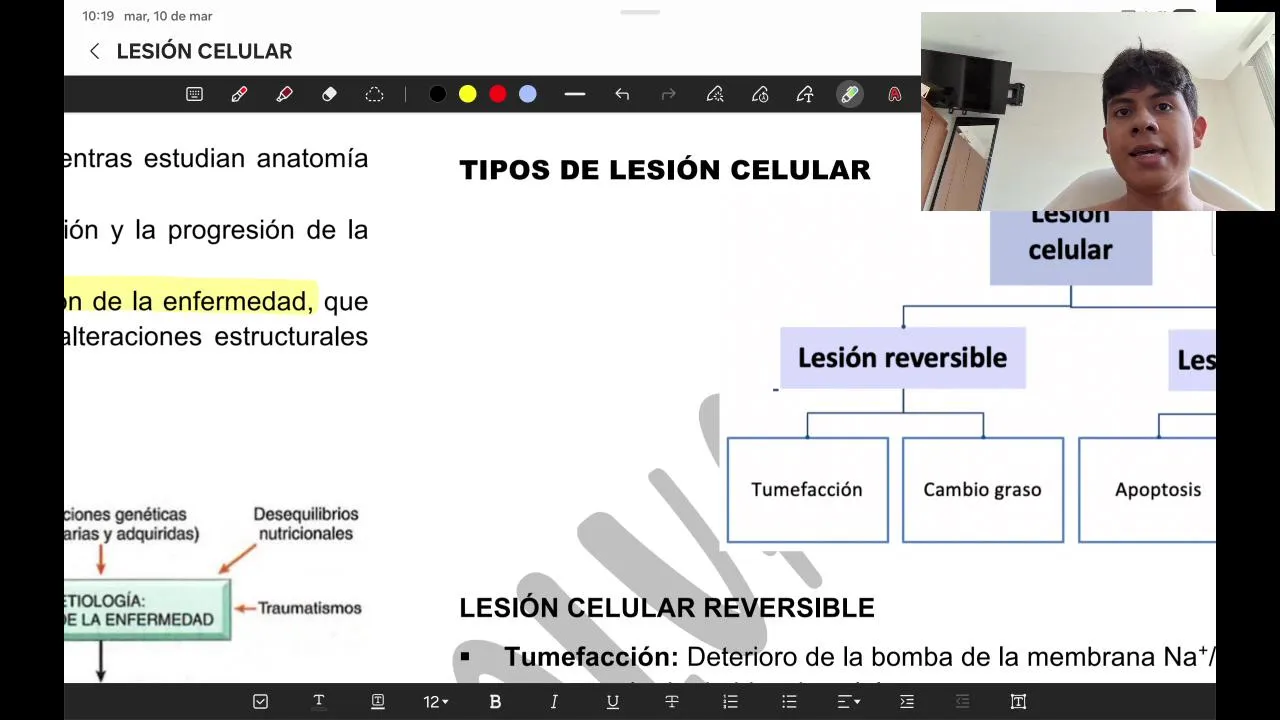Open the text background color option
The width and height of the screenshot is (1280, 720).
coord(378,701)
